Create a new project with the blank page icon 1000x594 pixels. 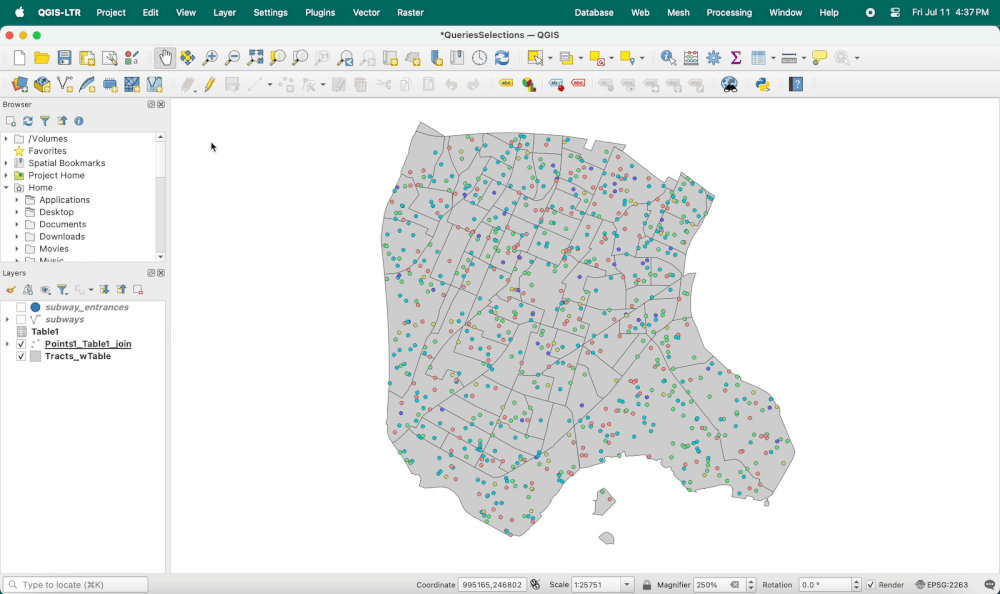(19, 58)
